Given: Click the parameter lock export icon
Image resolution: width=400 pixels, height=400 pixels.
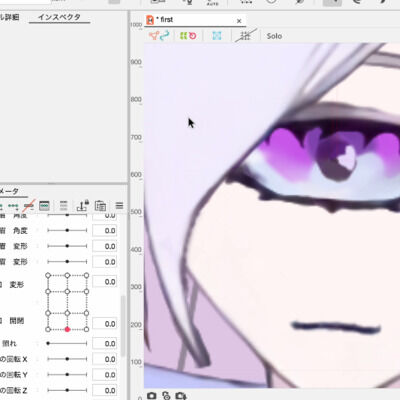Looking at the screenshot, I should coord(82,206).
